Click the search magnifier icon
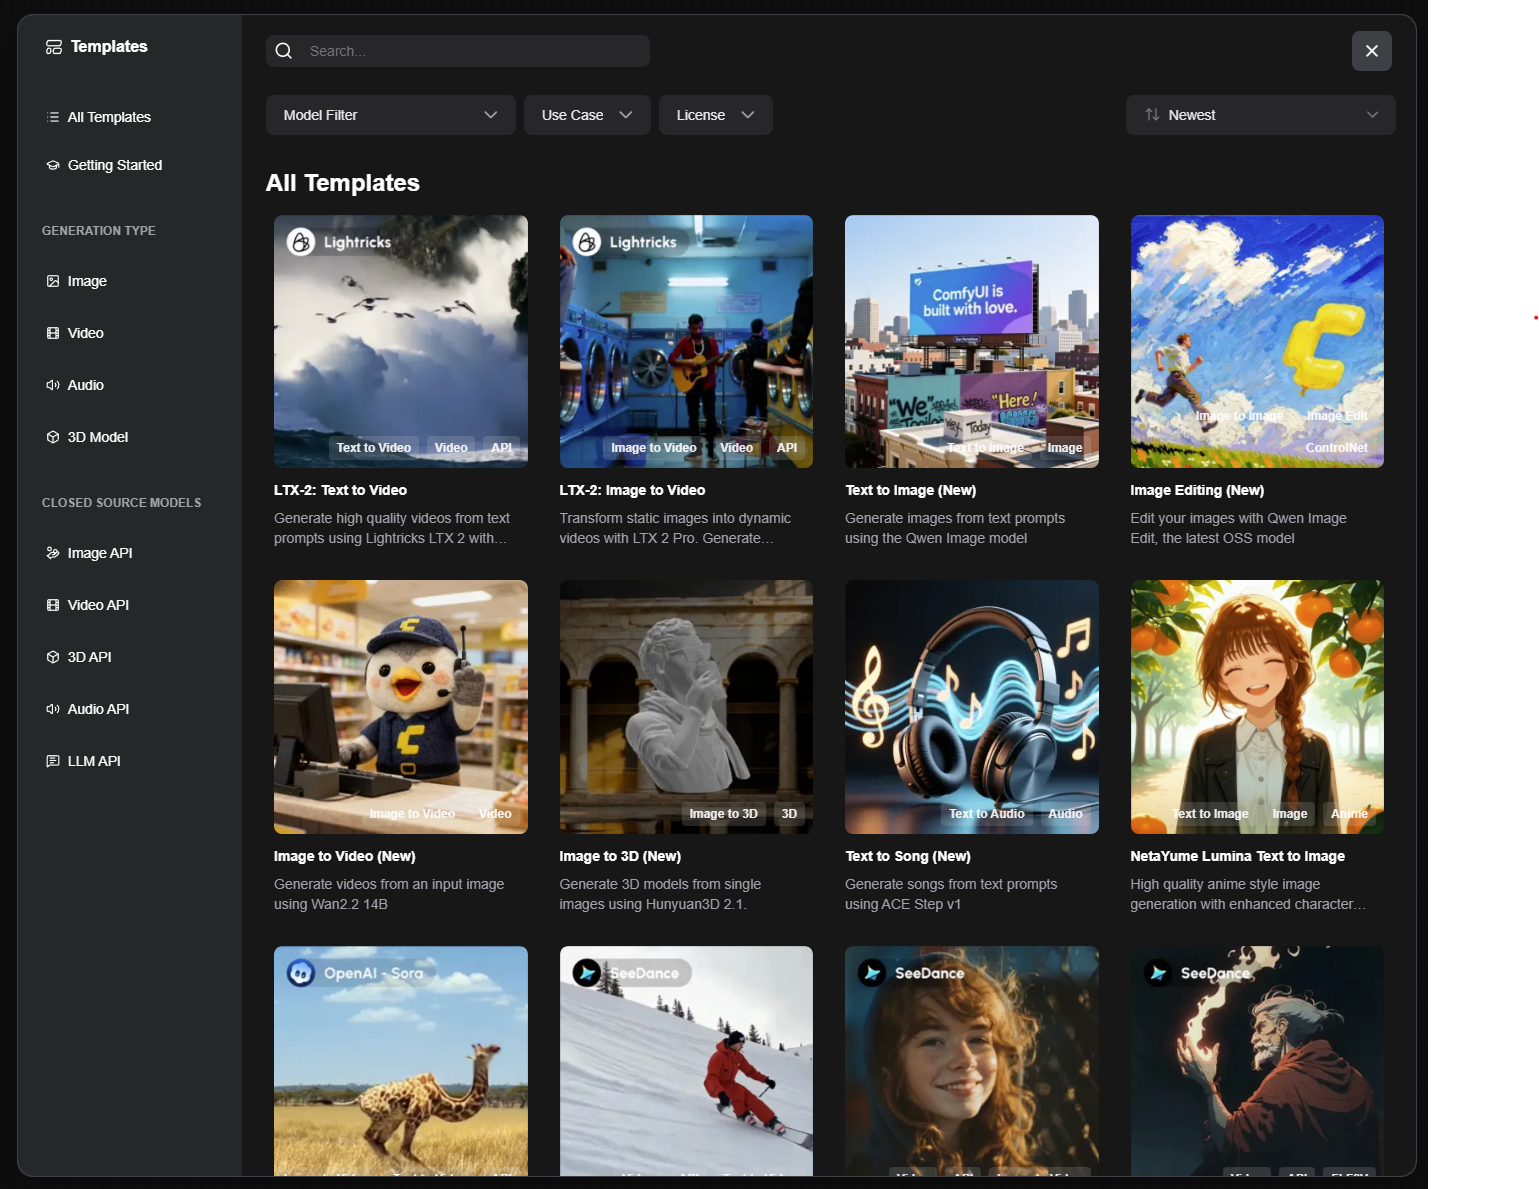The height and width of the screenshot is (1189, 1539). click(284, 51)
